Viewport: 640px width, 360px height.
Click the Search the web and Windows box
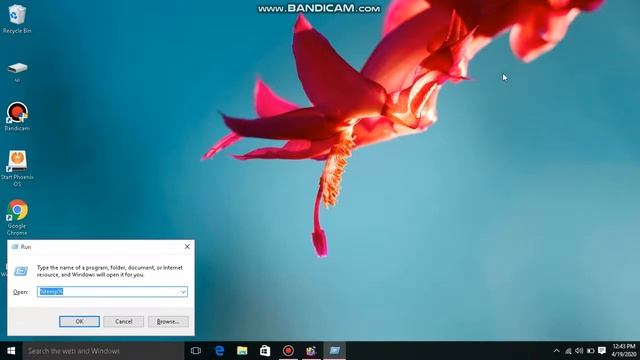coord(103,351)
